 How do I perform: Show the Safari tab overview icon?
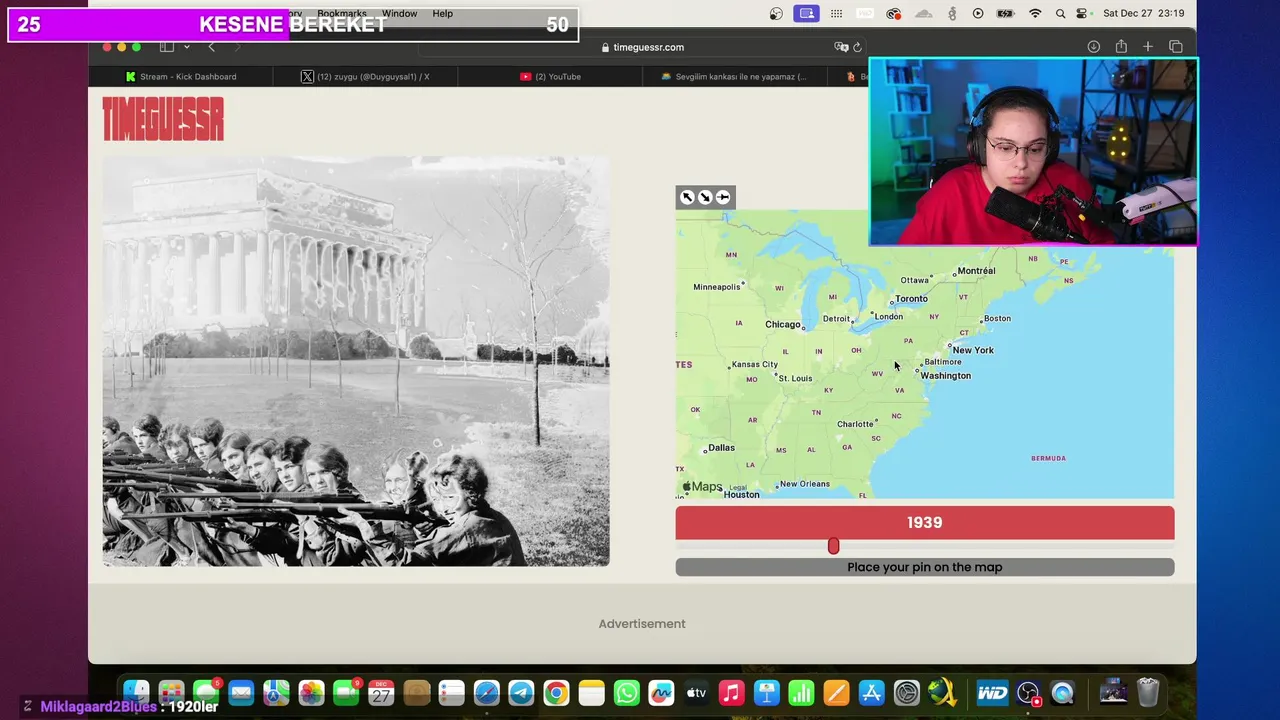click(x=1176, y=47)
